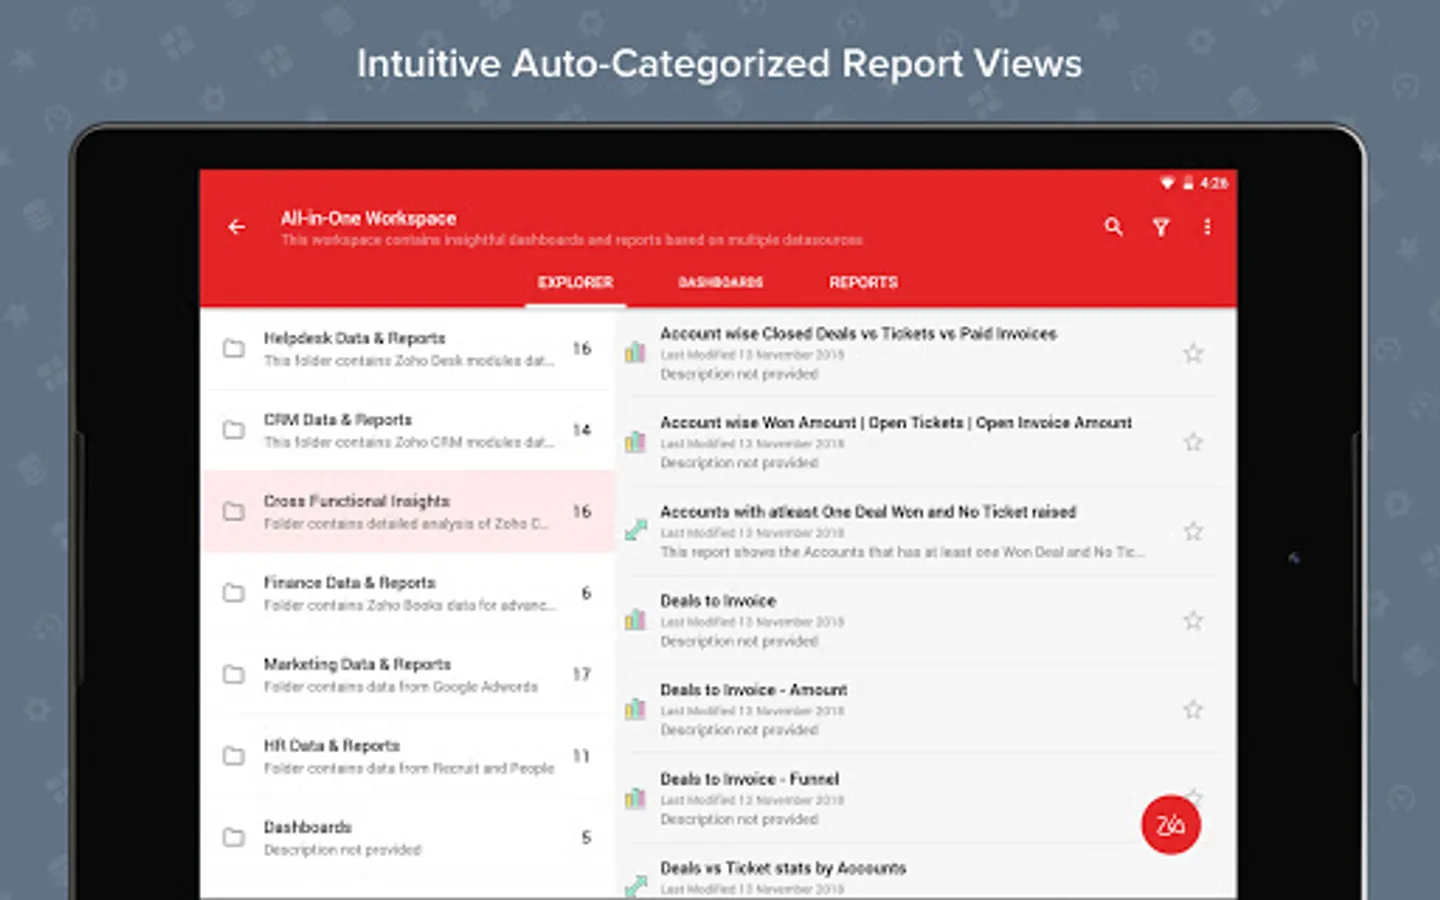Click folder icon beside Helpdesk Data & Reports
This screenshot has width=1440, height=900.
(234, 349)
